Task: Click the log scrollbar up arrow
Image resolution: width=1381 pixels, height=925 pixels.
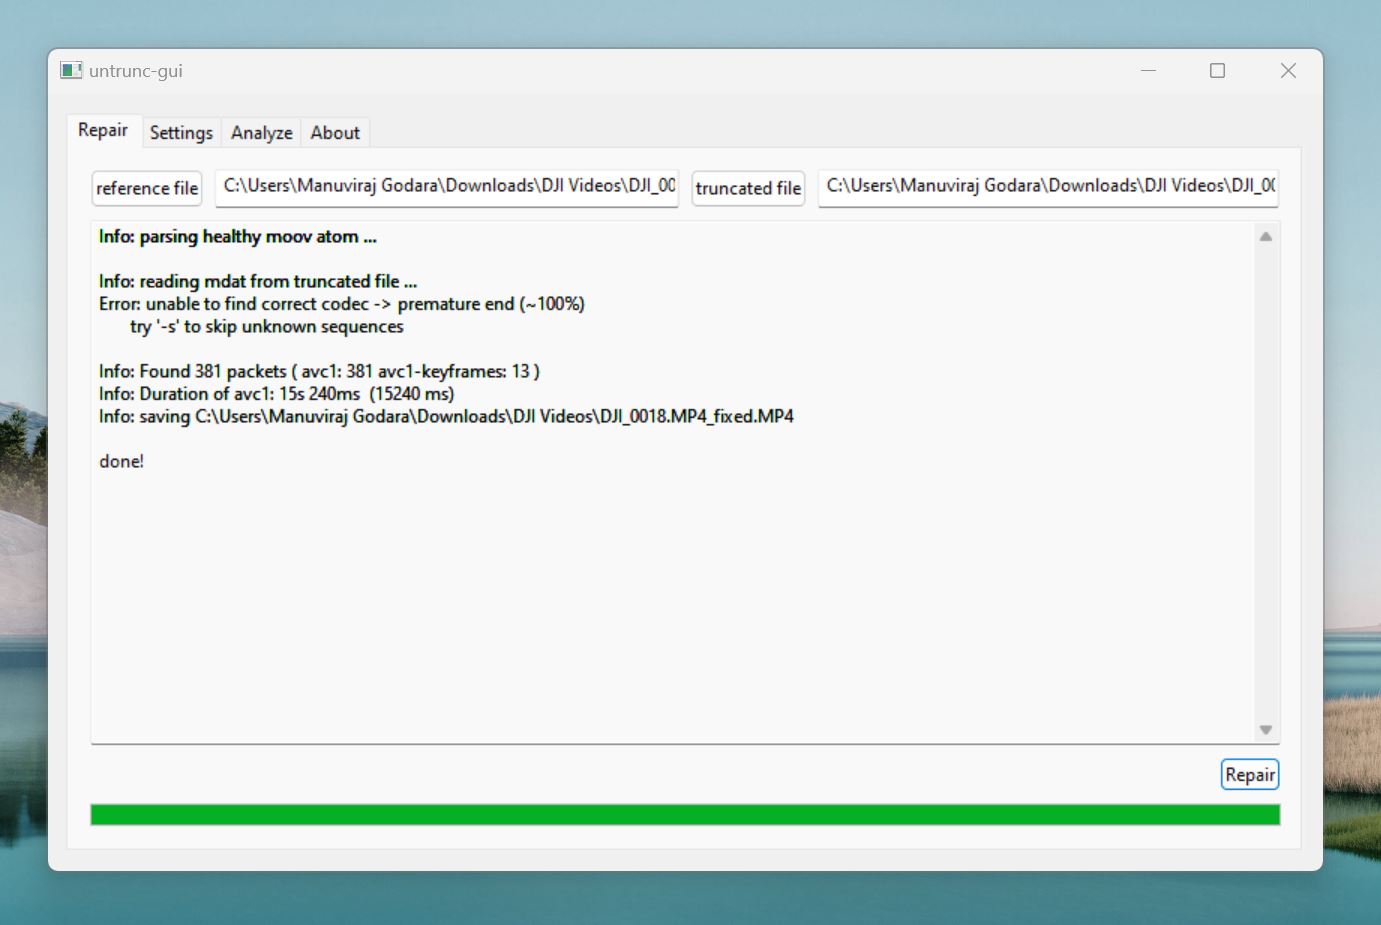Action: point(1266,237)
